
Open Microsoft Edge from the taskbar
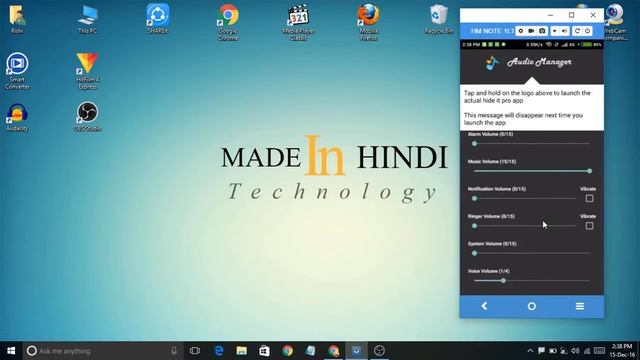(219, 351)
